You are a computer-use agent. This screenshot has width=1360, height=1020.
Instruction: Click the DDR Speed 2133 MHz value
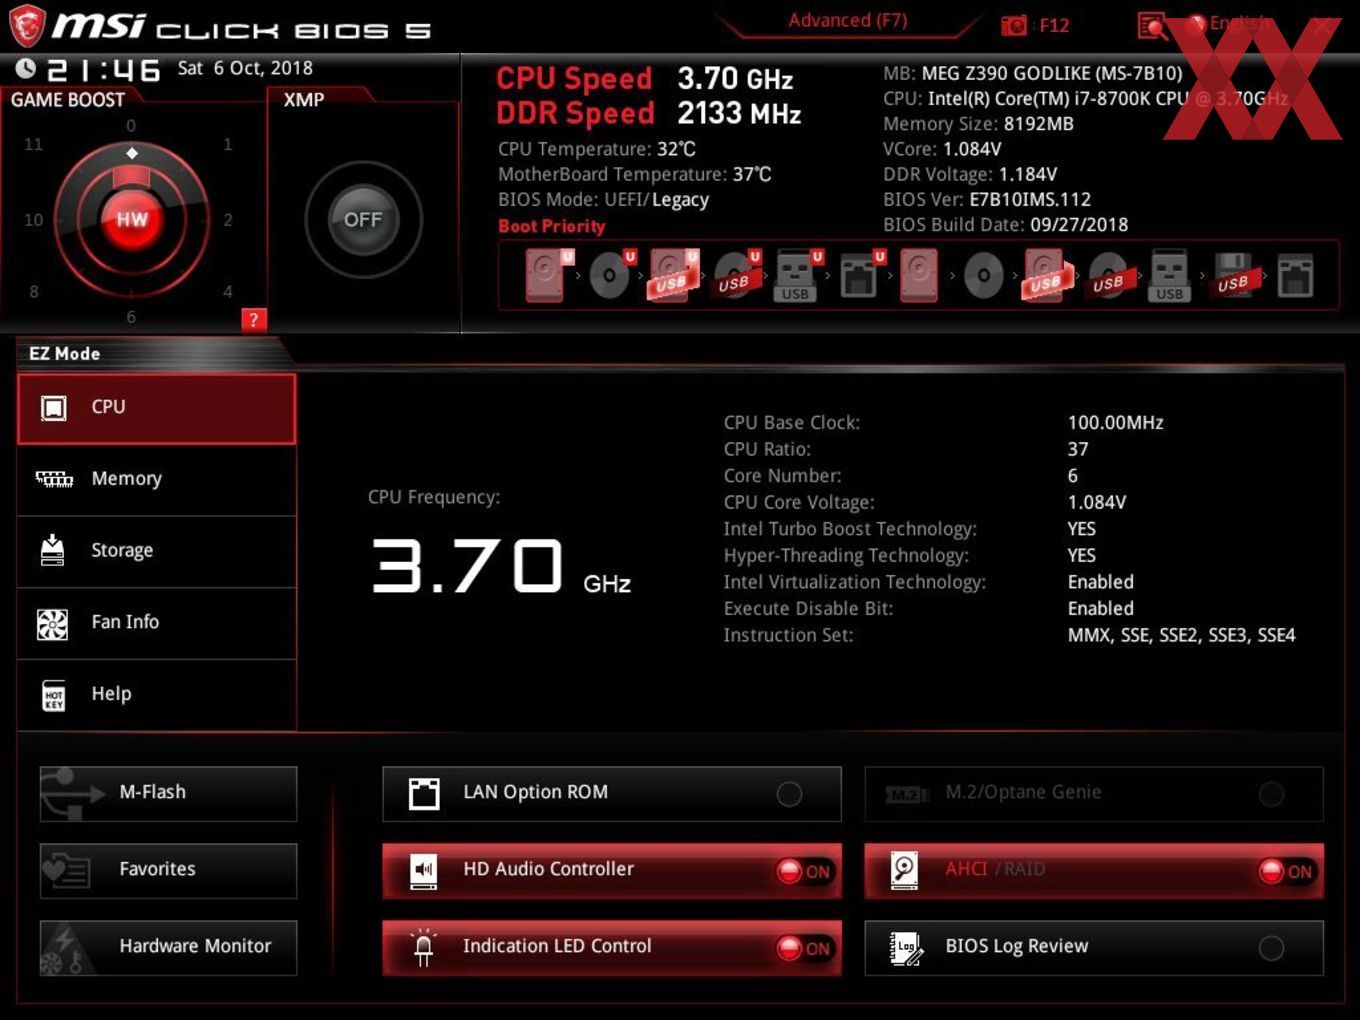[739, 113]
